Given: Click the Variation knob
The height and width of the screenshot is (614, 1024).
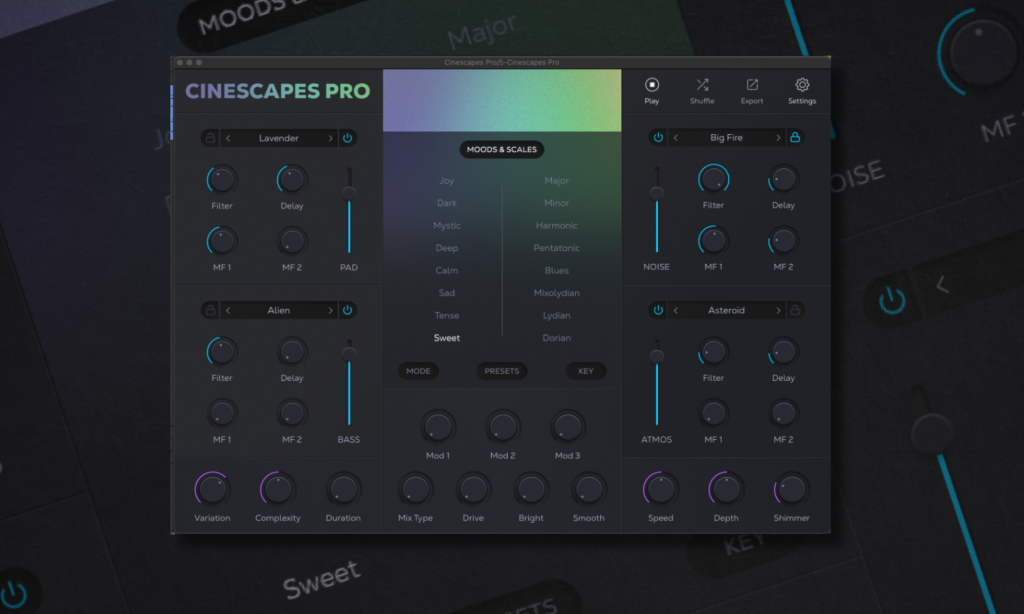Looking at the screenshot, I should [x=212, y=489].
